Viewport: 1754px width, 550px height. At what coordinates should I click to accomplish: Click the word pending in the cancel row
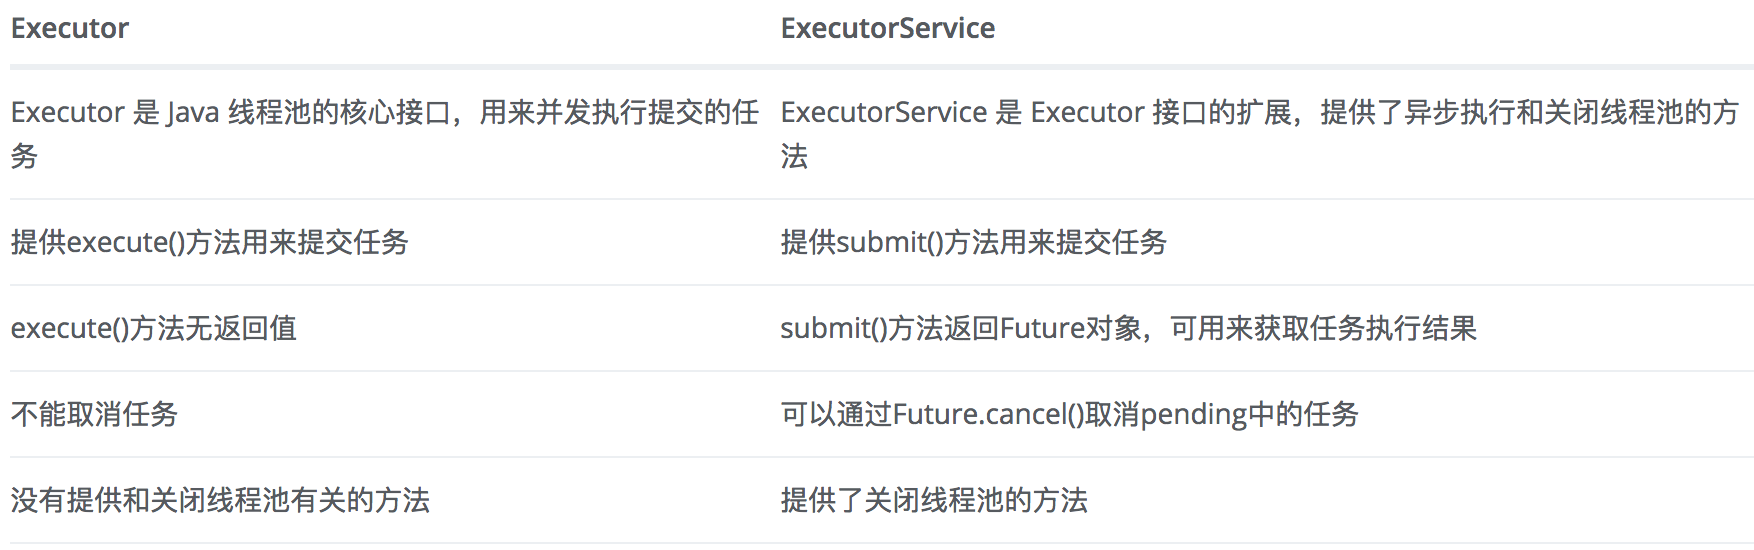(x=1194, y=416)
